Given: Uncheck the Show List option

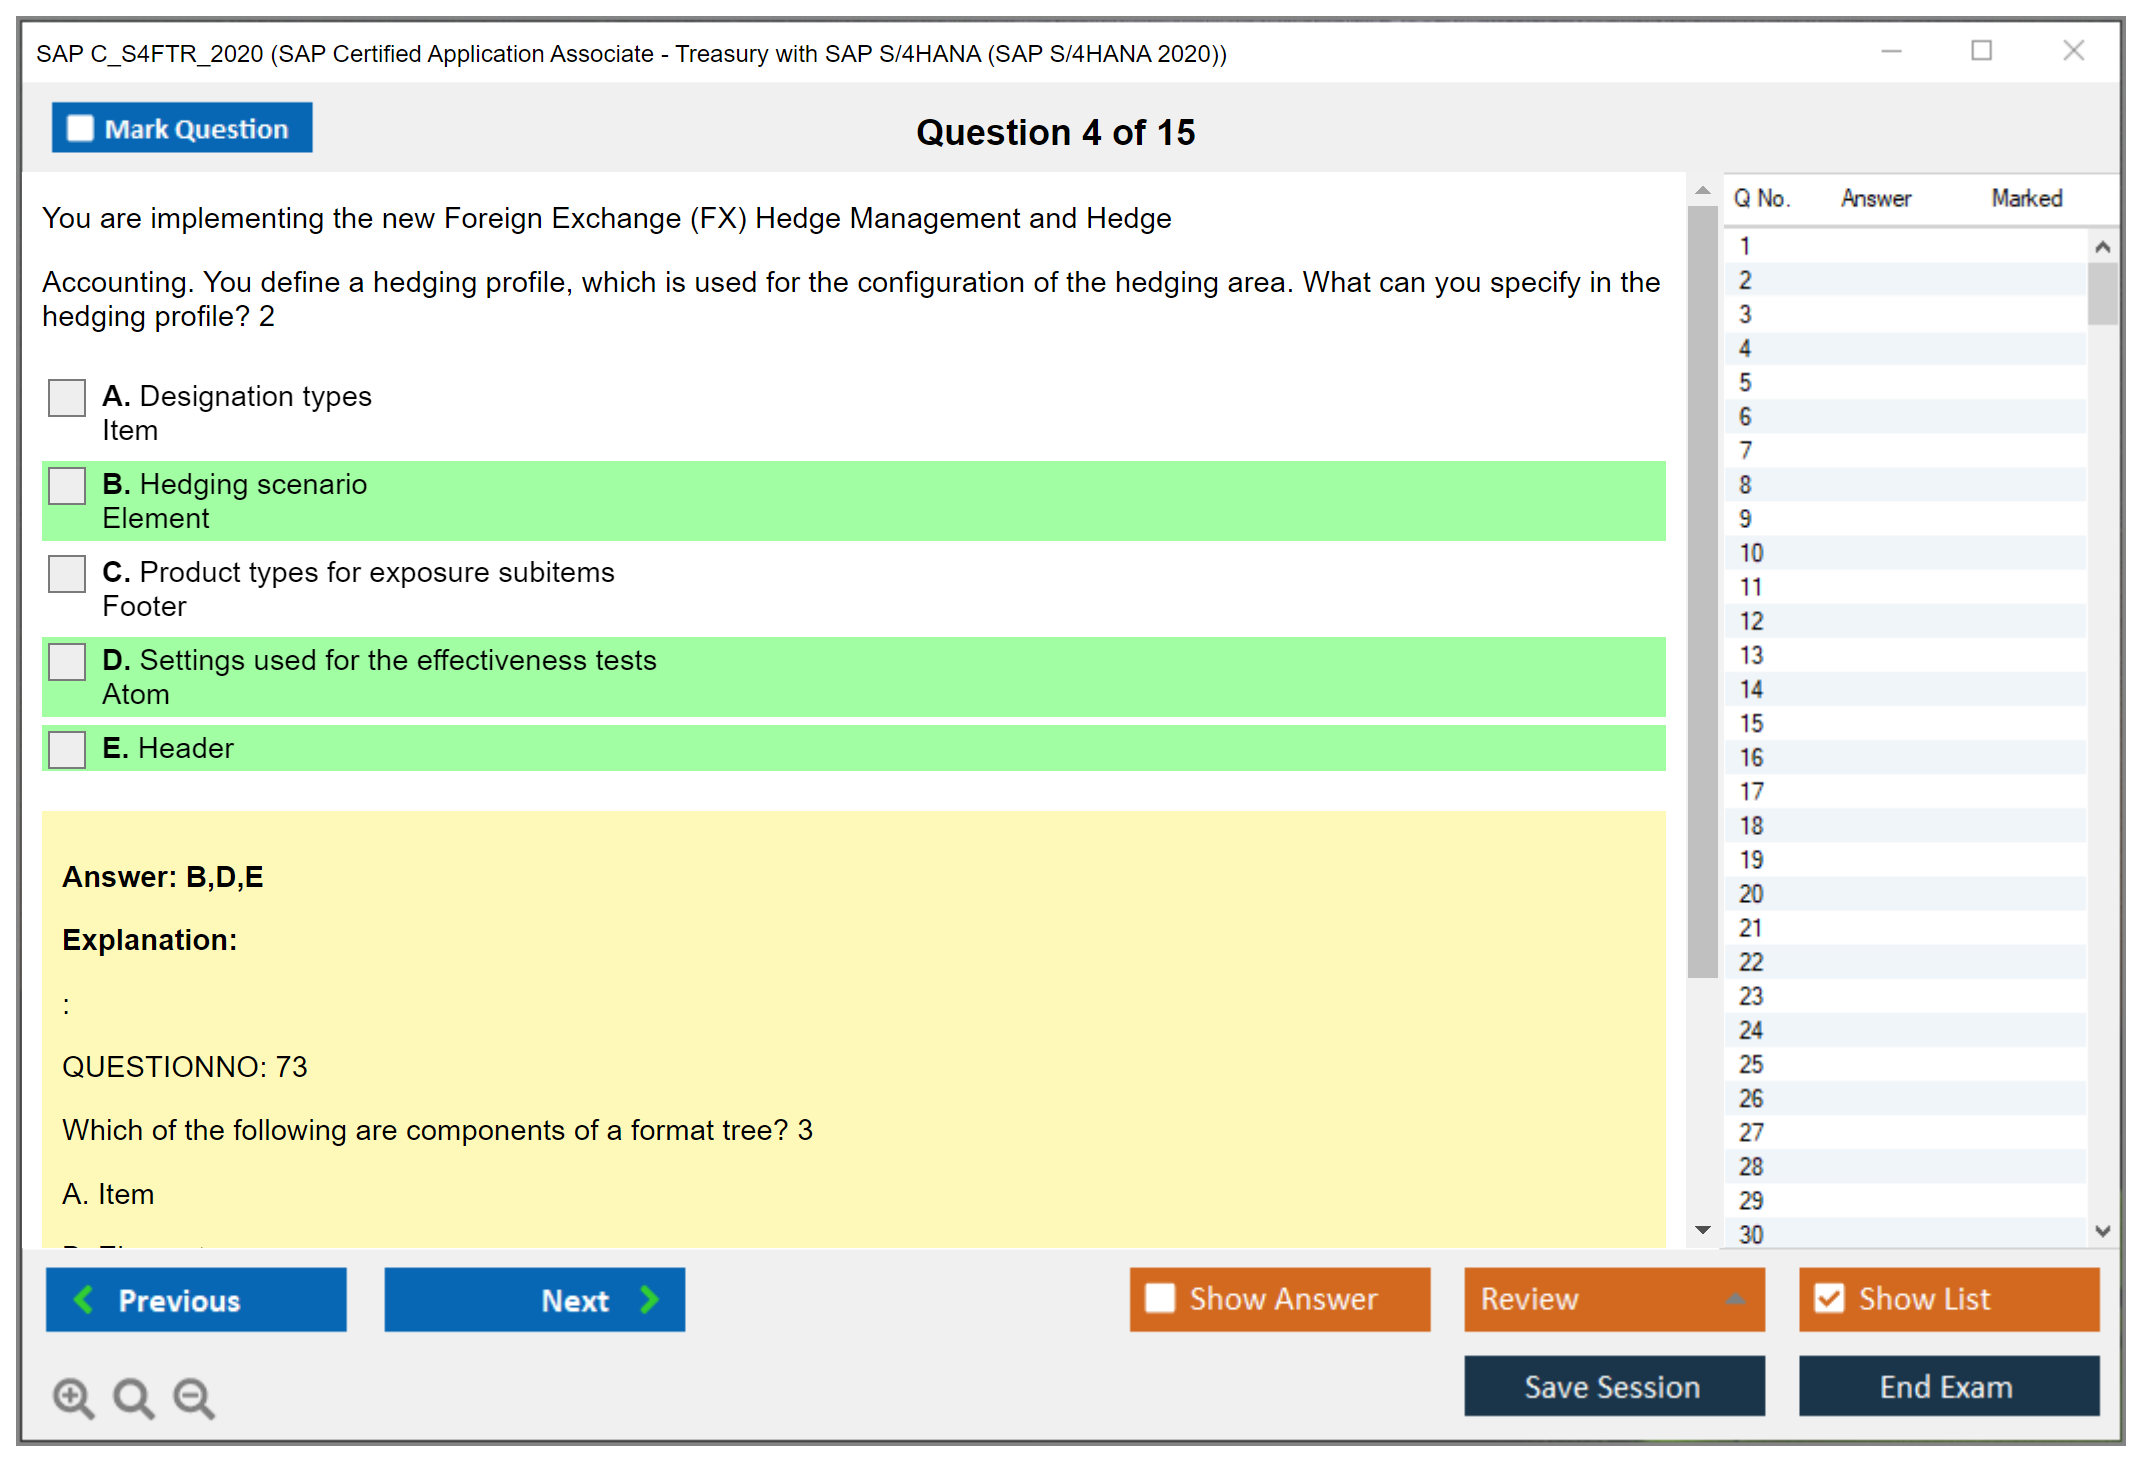Looking at the screenshot, I should pyautogui.click(x=1829, y=1298).
